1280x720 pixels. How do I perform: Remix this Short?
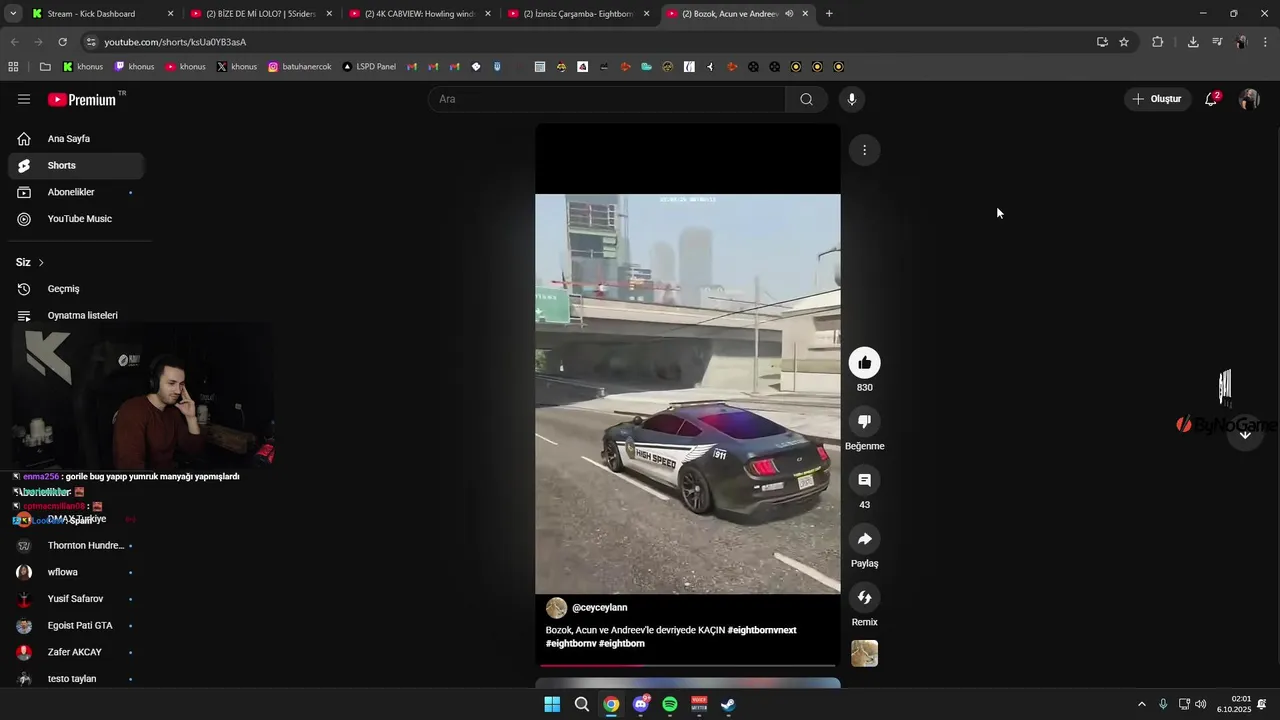[865, 597]
